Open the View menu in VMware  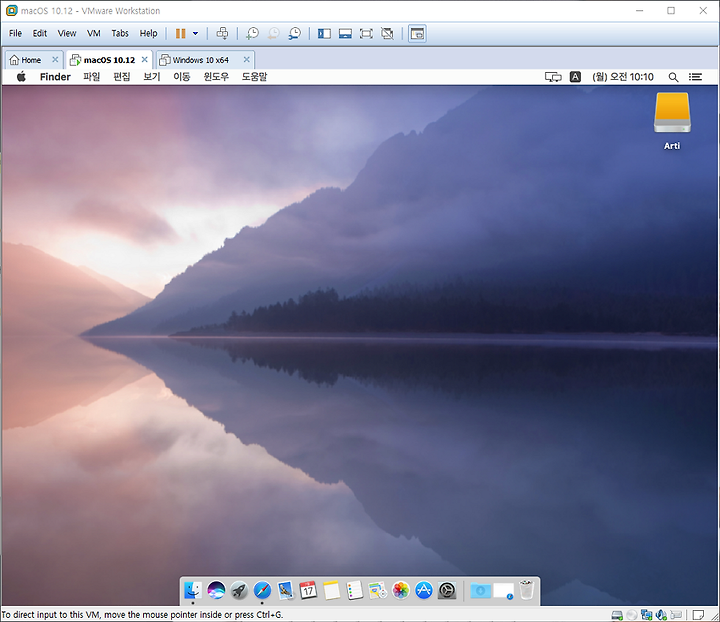(x=67, y=34)
